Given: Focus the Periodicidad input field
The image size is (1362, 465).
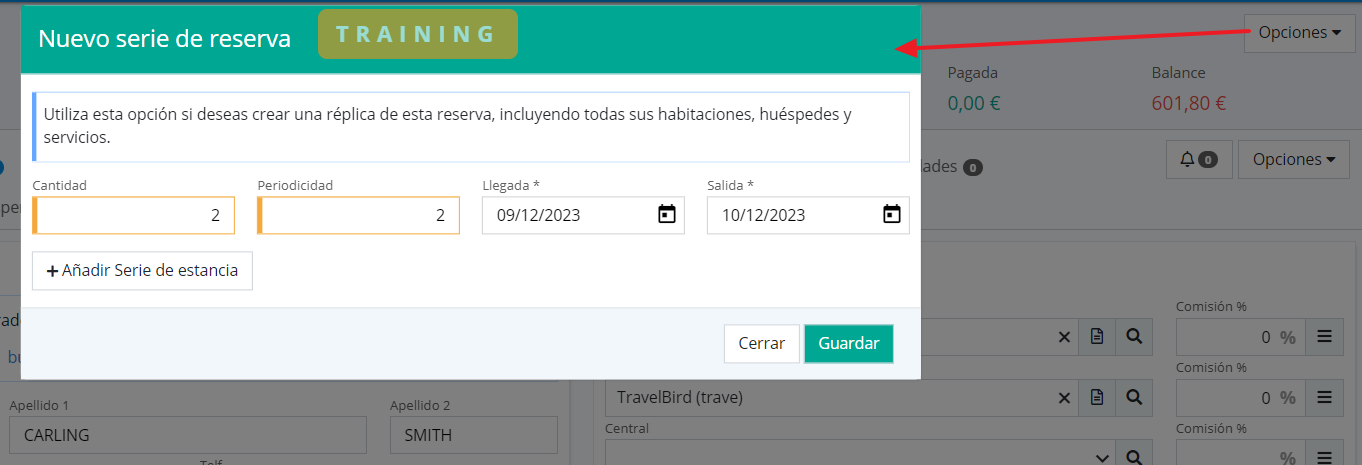Looking at the screenshot, I should coord(360,215).
